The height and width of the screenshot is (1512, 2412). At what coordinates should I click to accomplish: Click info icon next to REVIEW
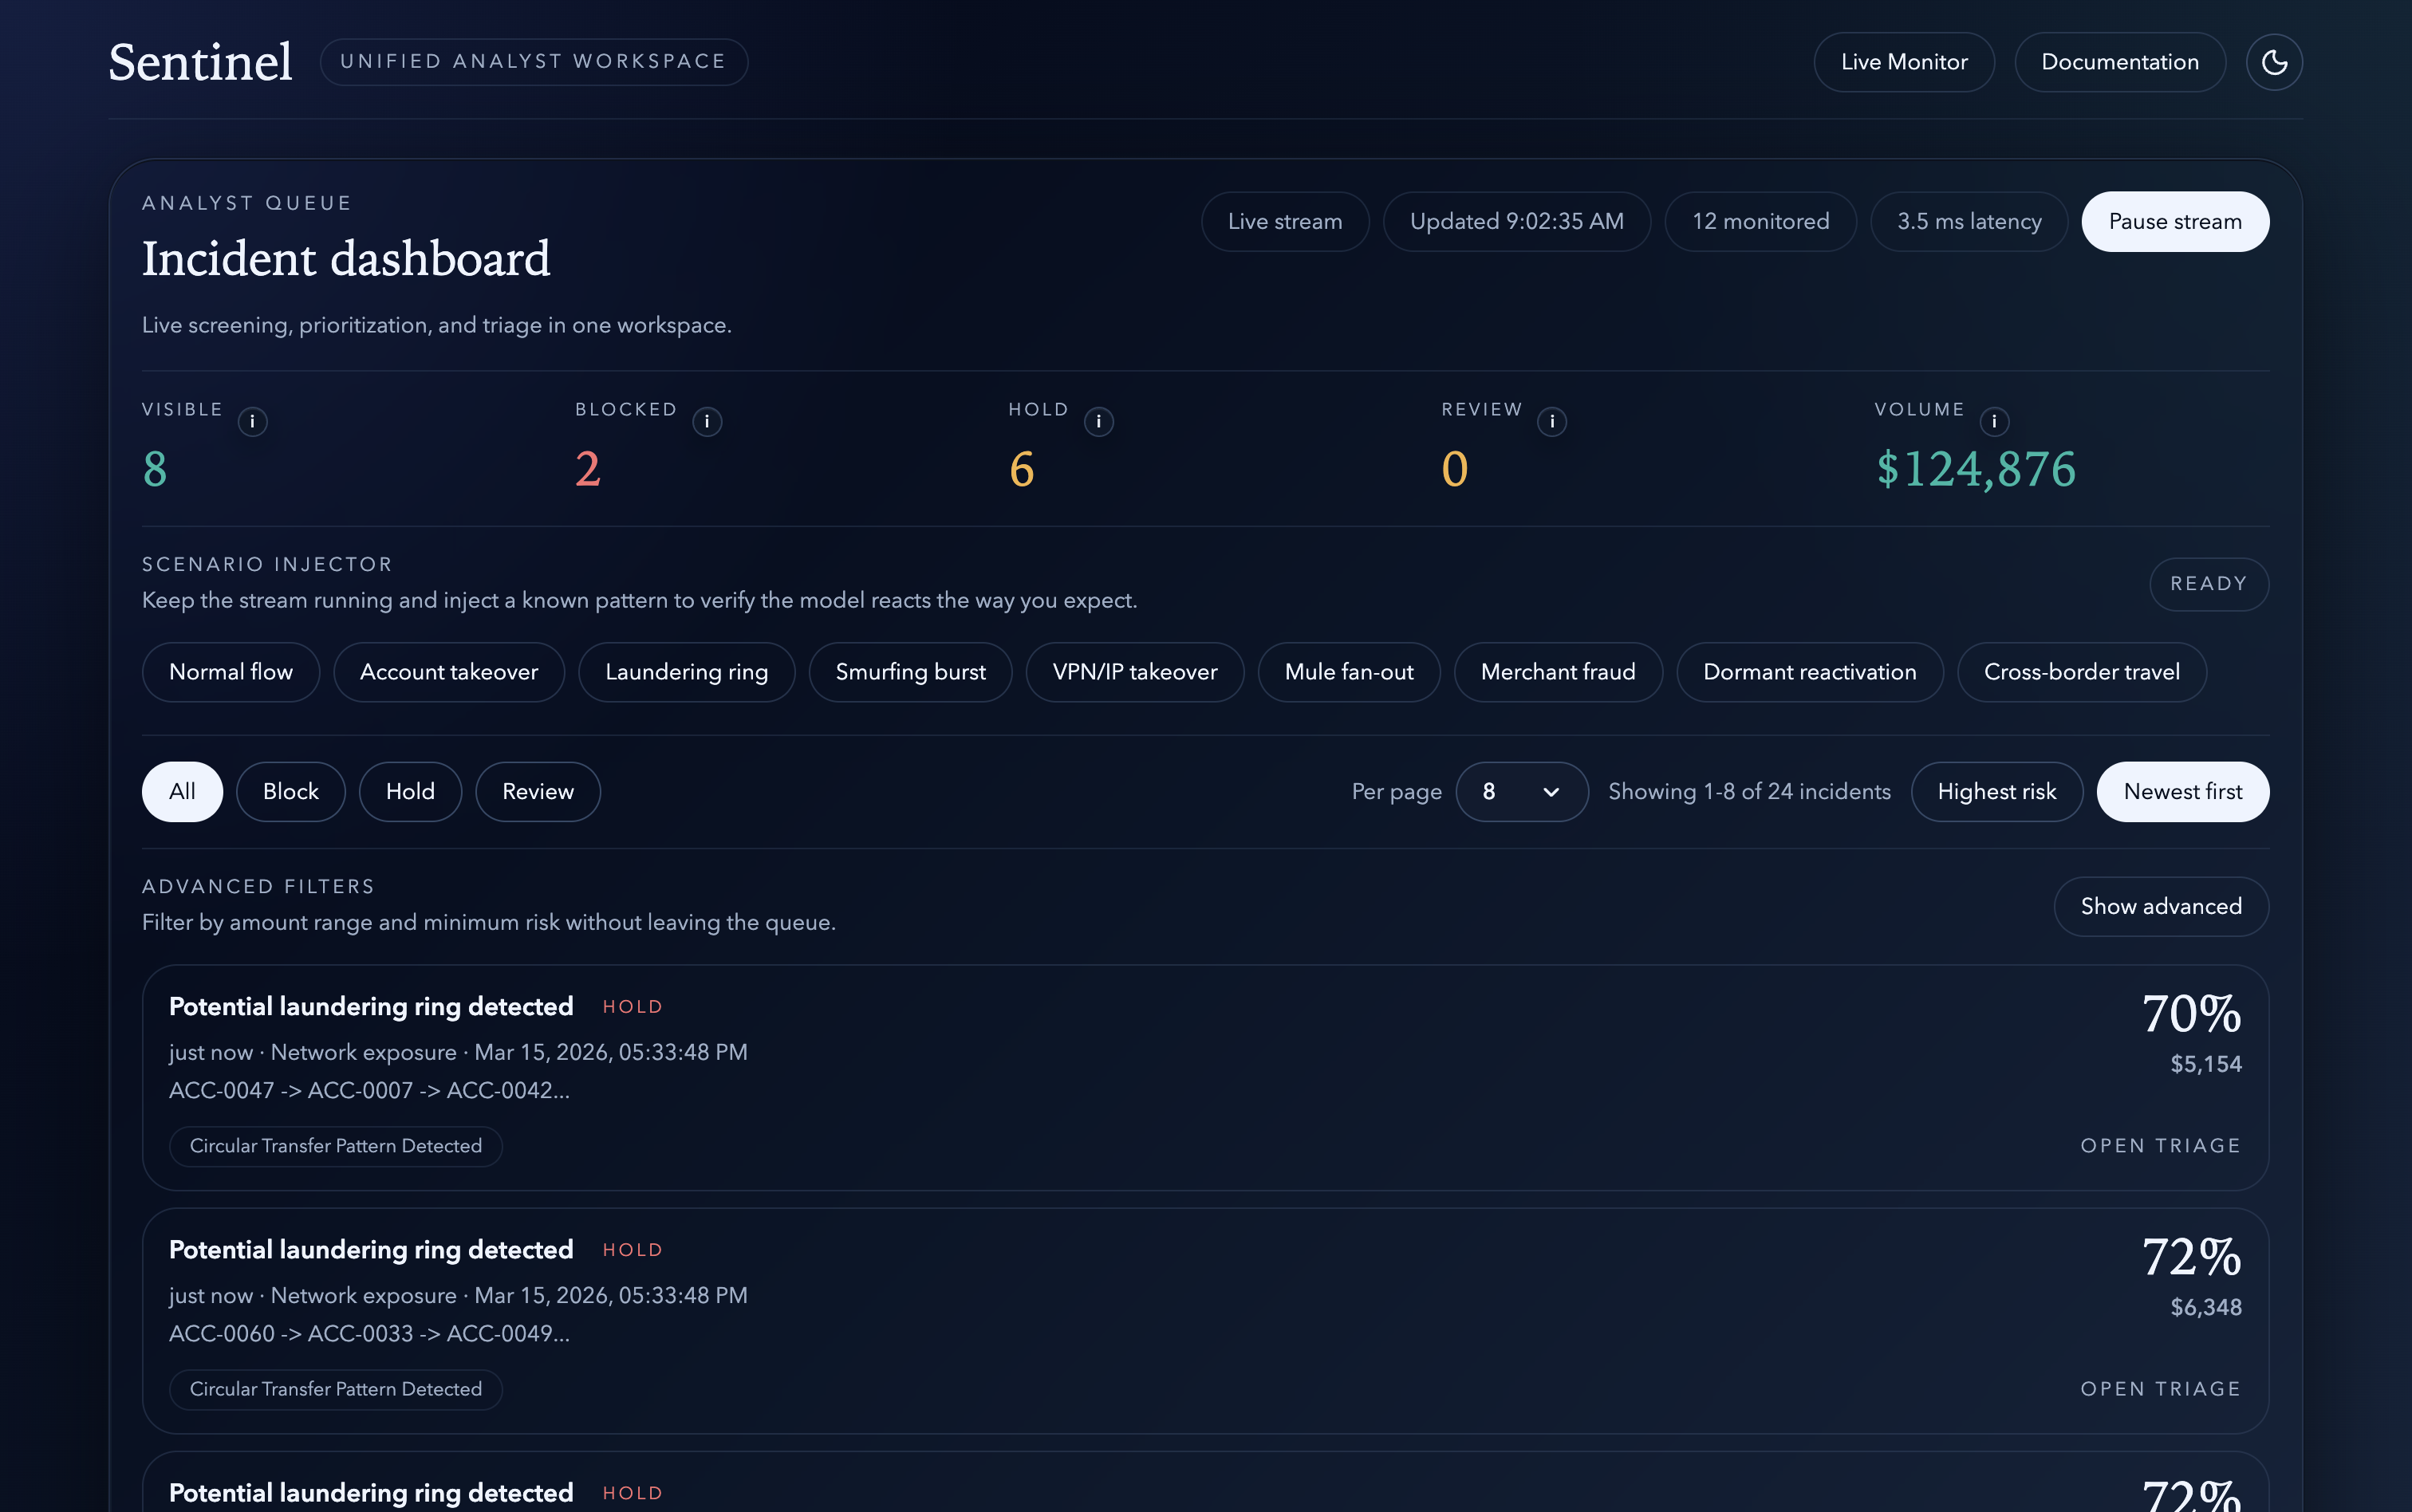pos(1551,422)
